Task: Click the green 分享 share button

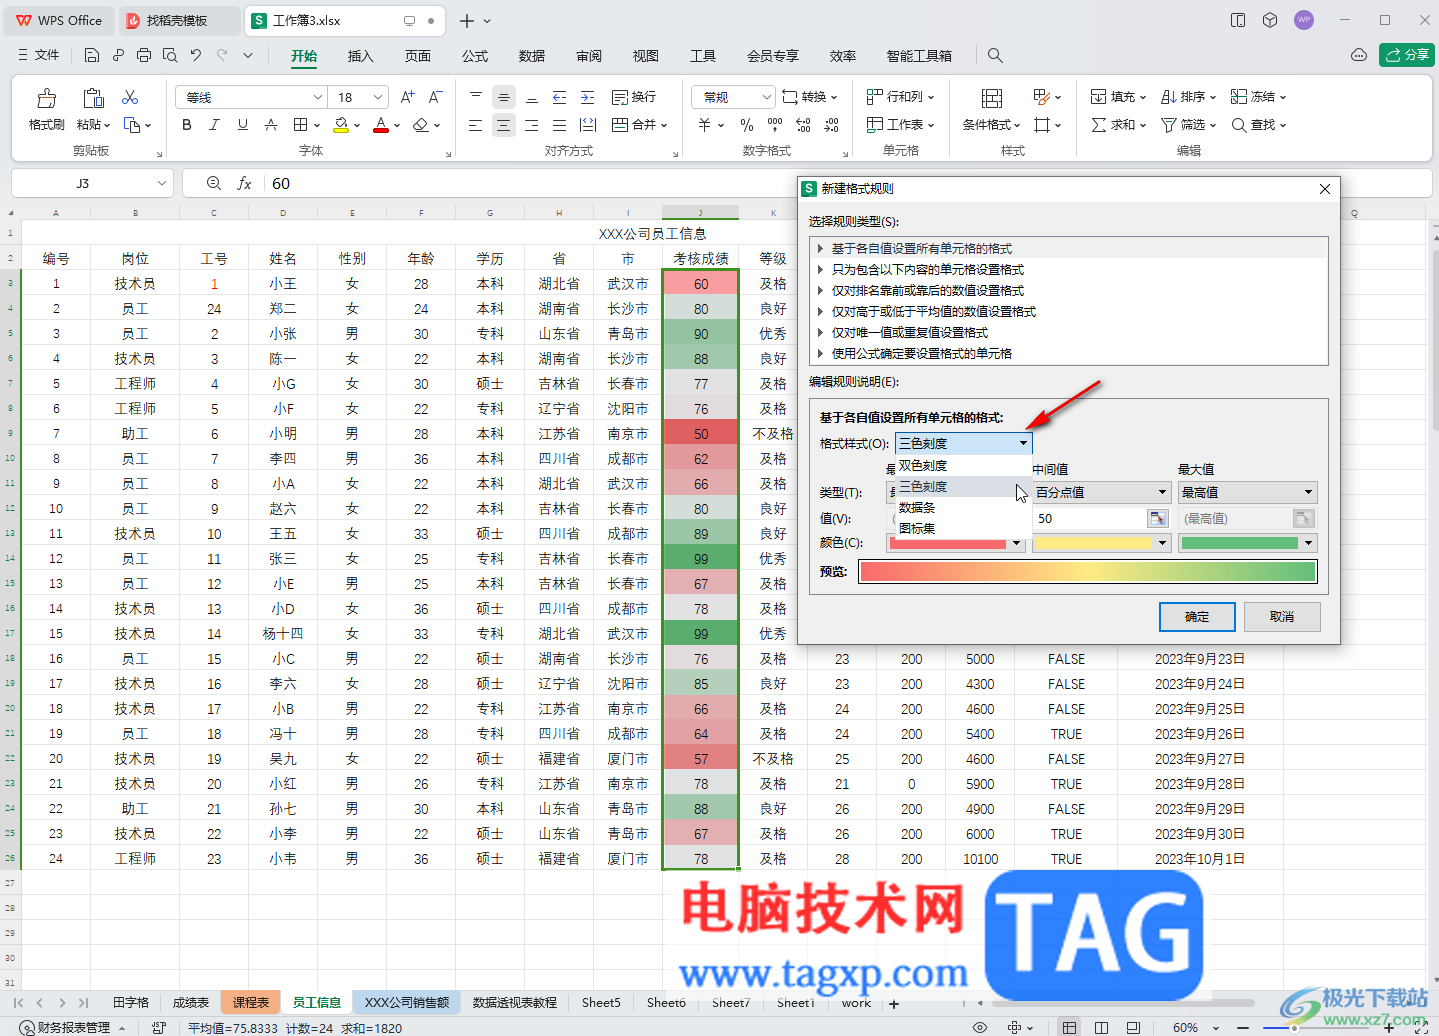Action: point(1407,55)
